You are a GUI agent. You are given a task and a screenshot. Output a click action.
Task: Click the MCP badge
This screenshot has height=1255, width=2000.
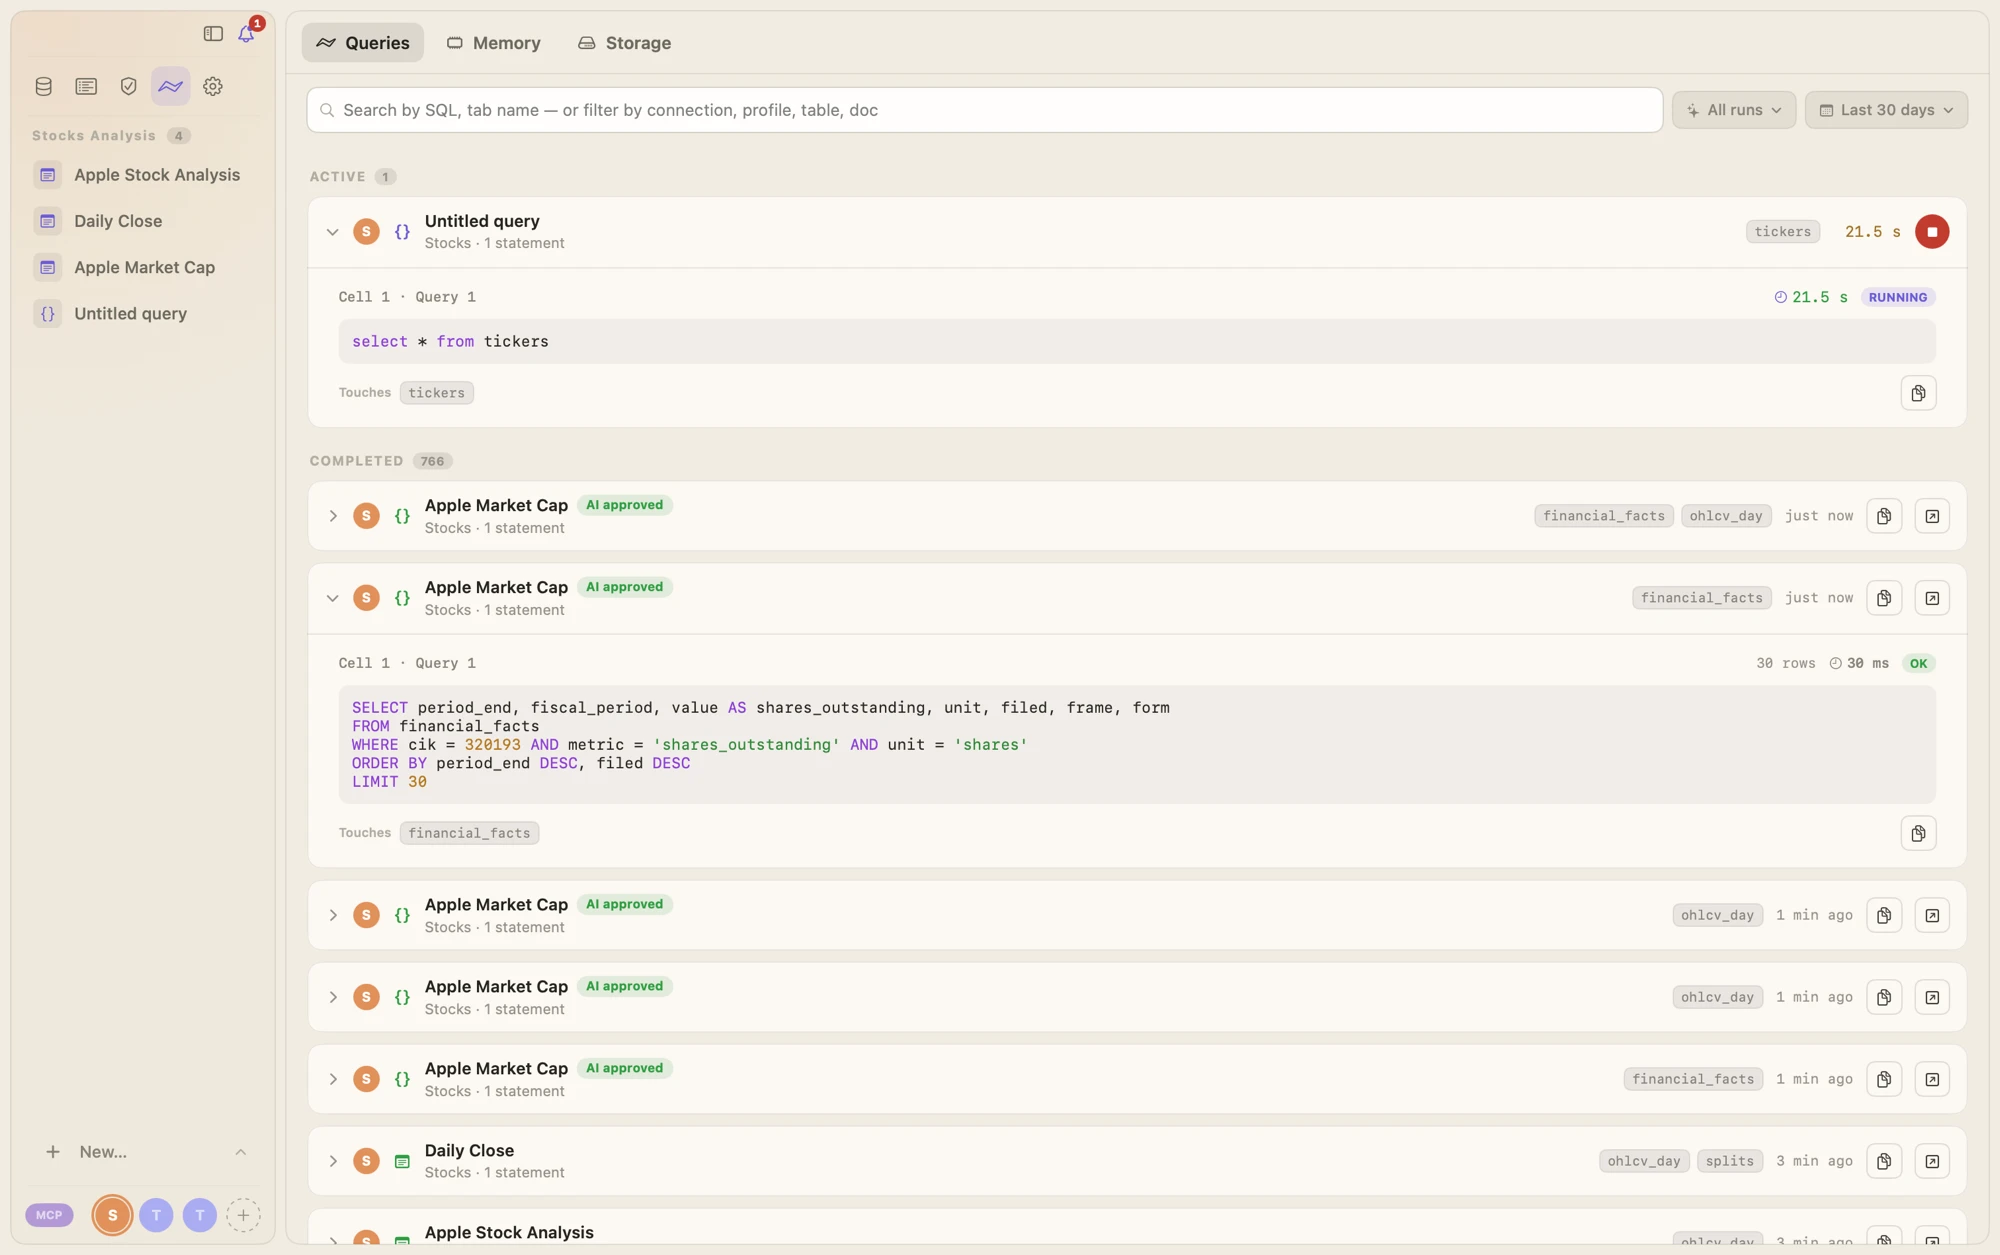click(x=49, y=1215)
